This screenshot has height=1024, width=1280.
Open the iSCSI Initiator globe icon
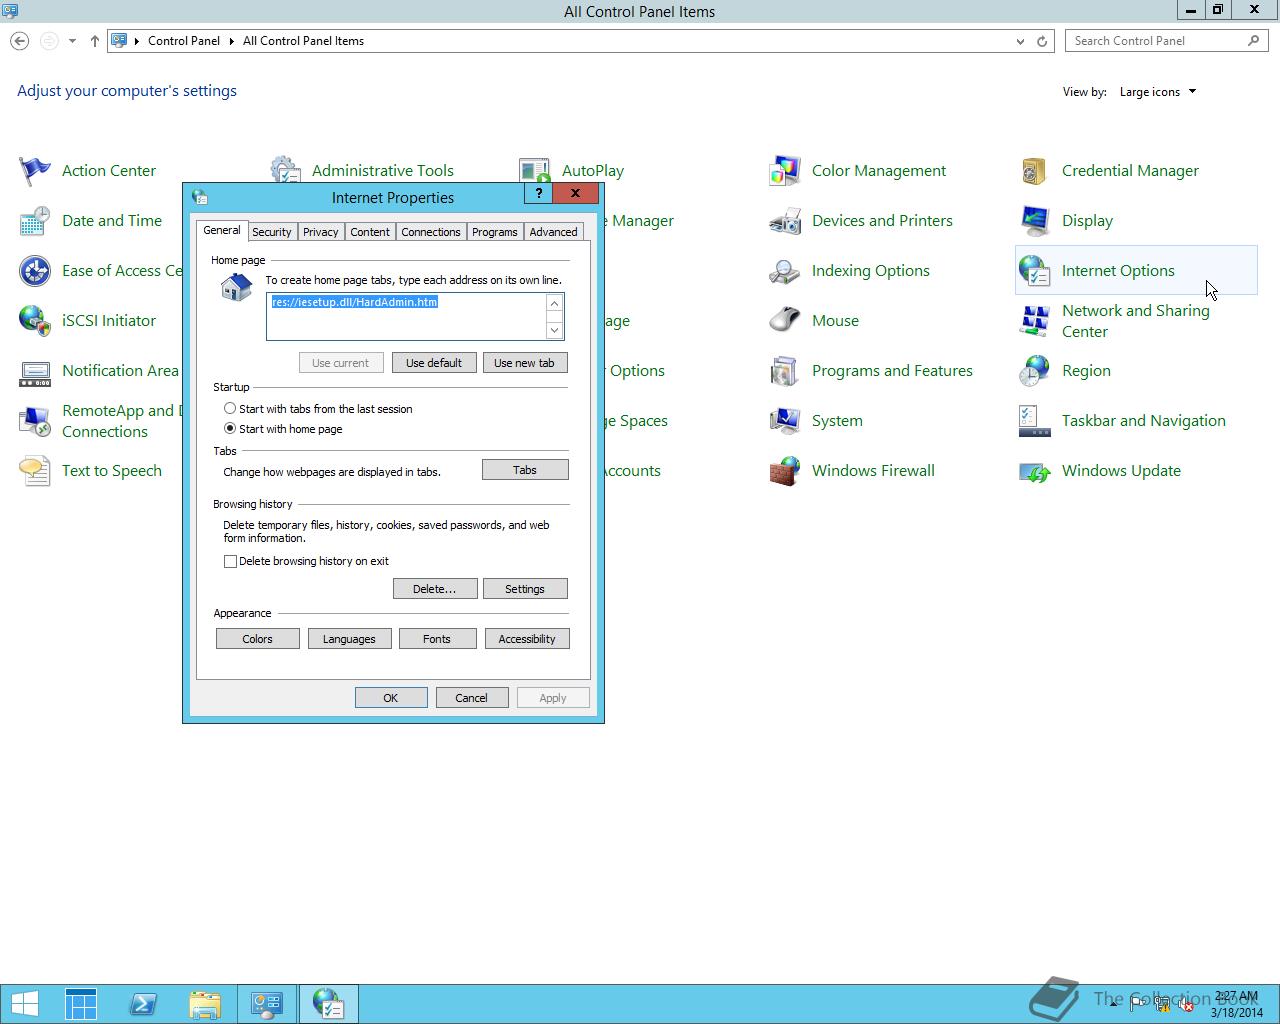coord(35,321)
